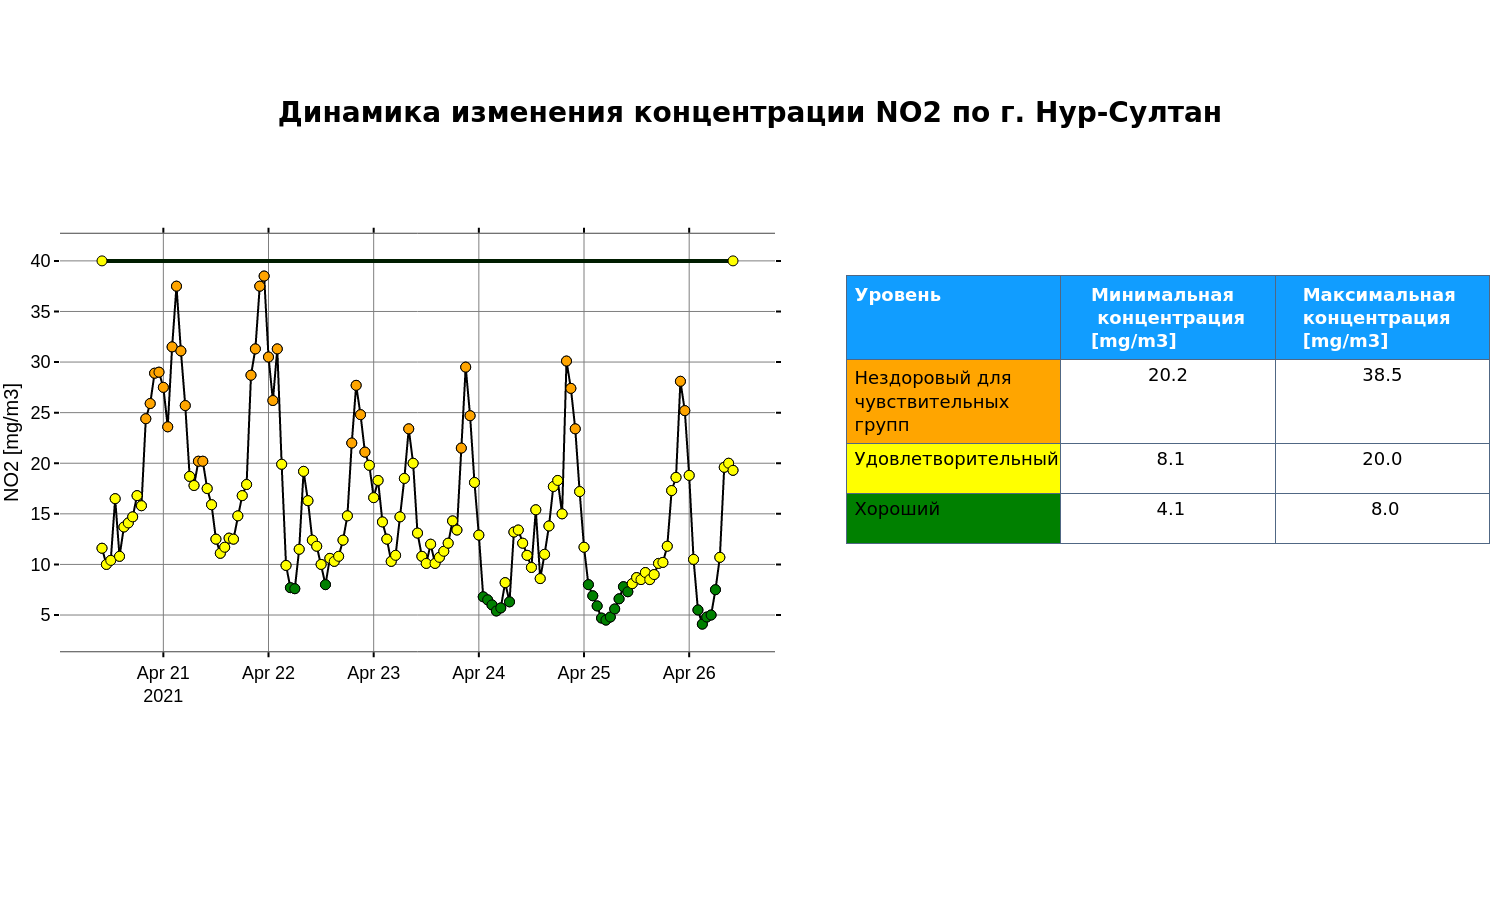
Task: Click the maximum value 20.0 cell
Action: (x=1382, y=469)
